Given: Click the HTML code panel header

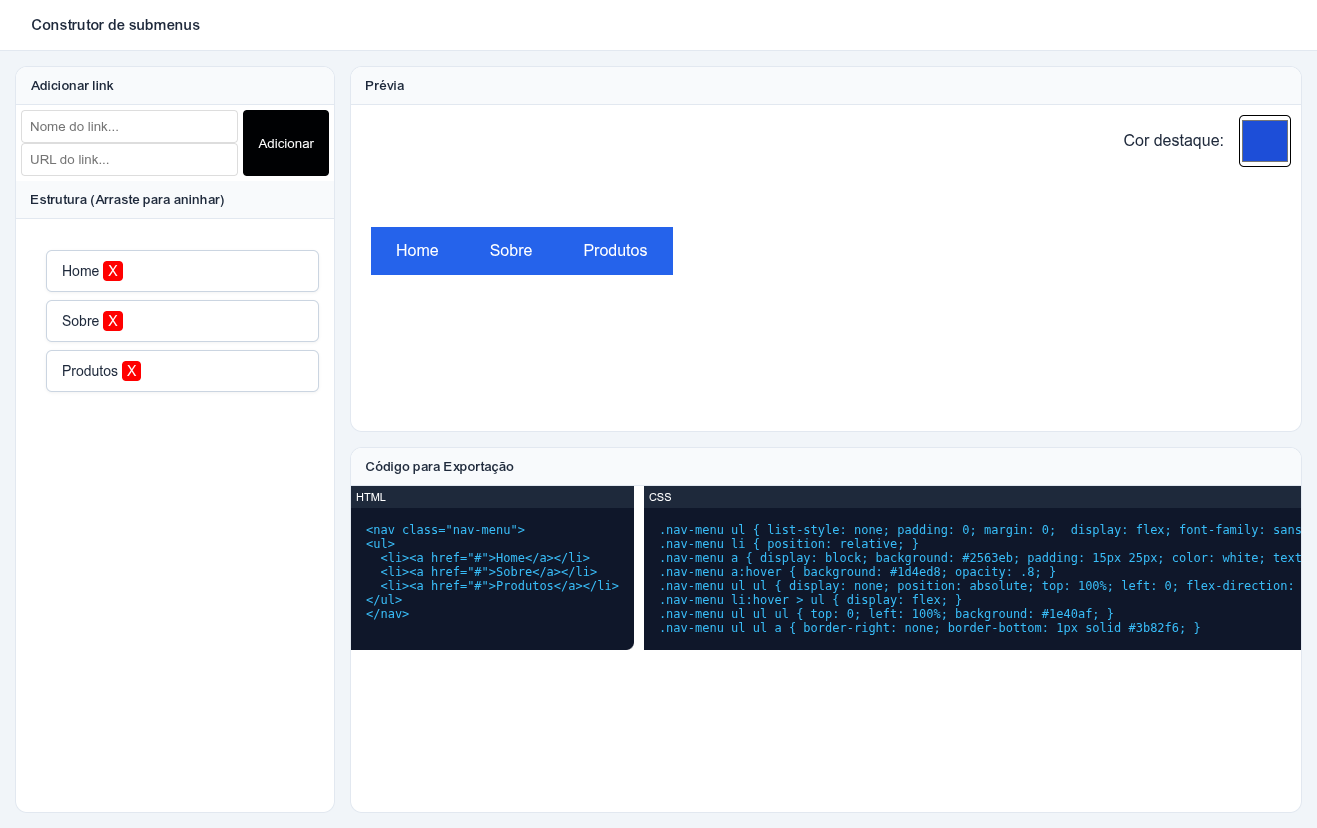Looking at the screenshot, I should pos(371,497).
